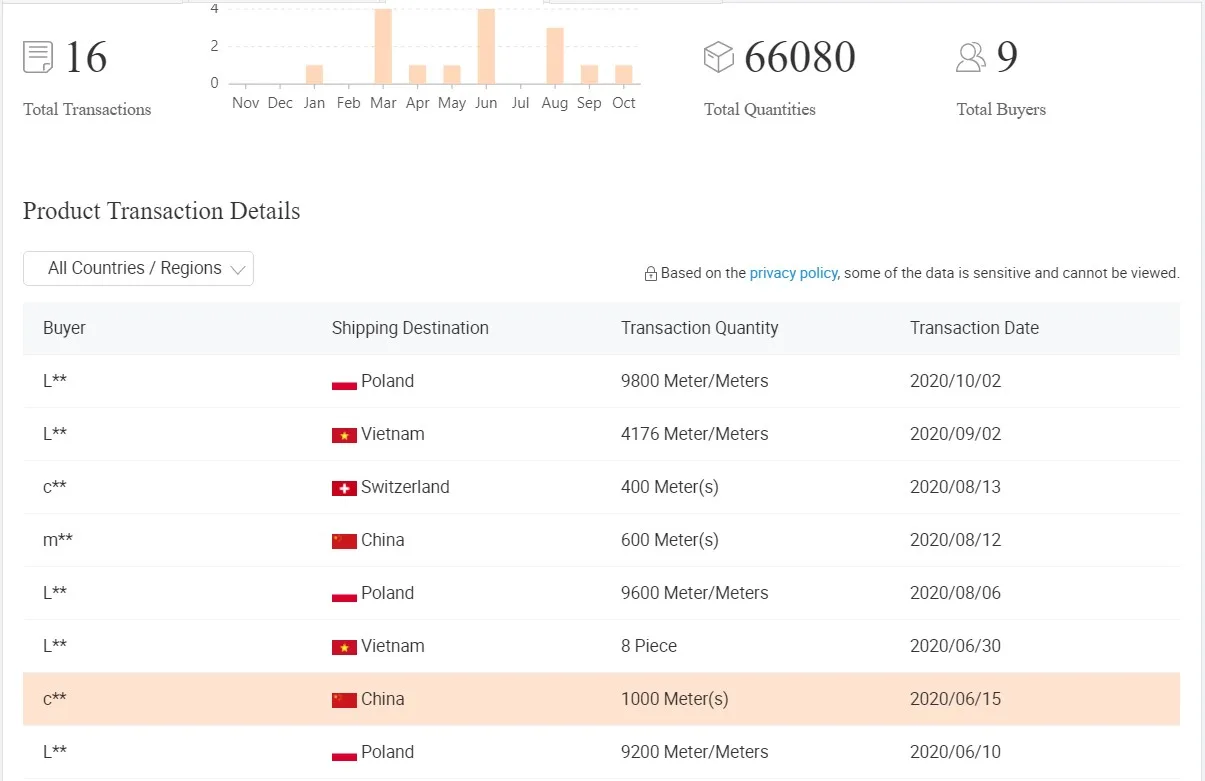Click the Total Buyers people icon
This screenshot has width=1205, height=781.
click(x=970, y=57)
